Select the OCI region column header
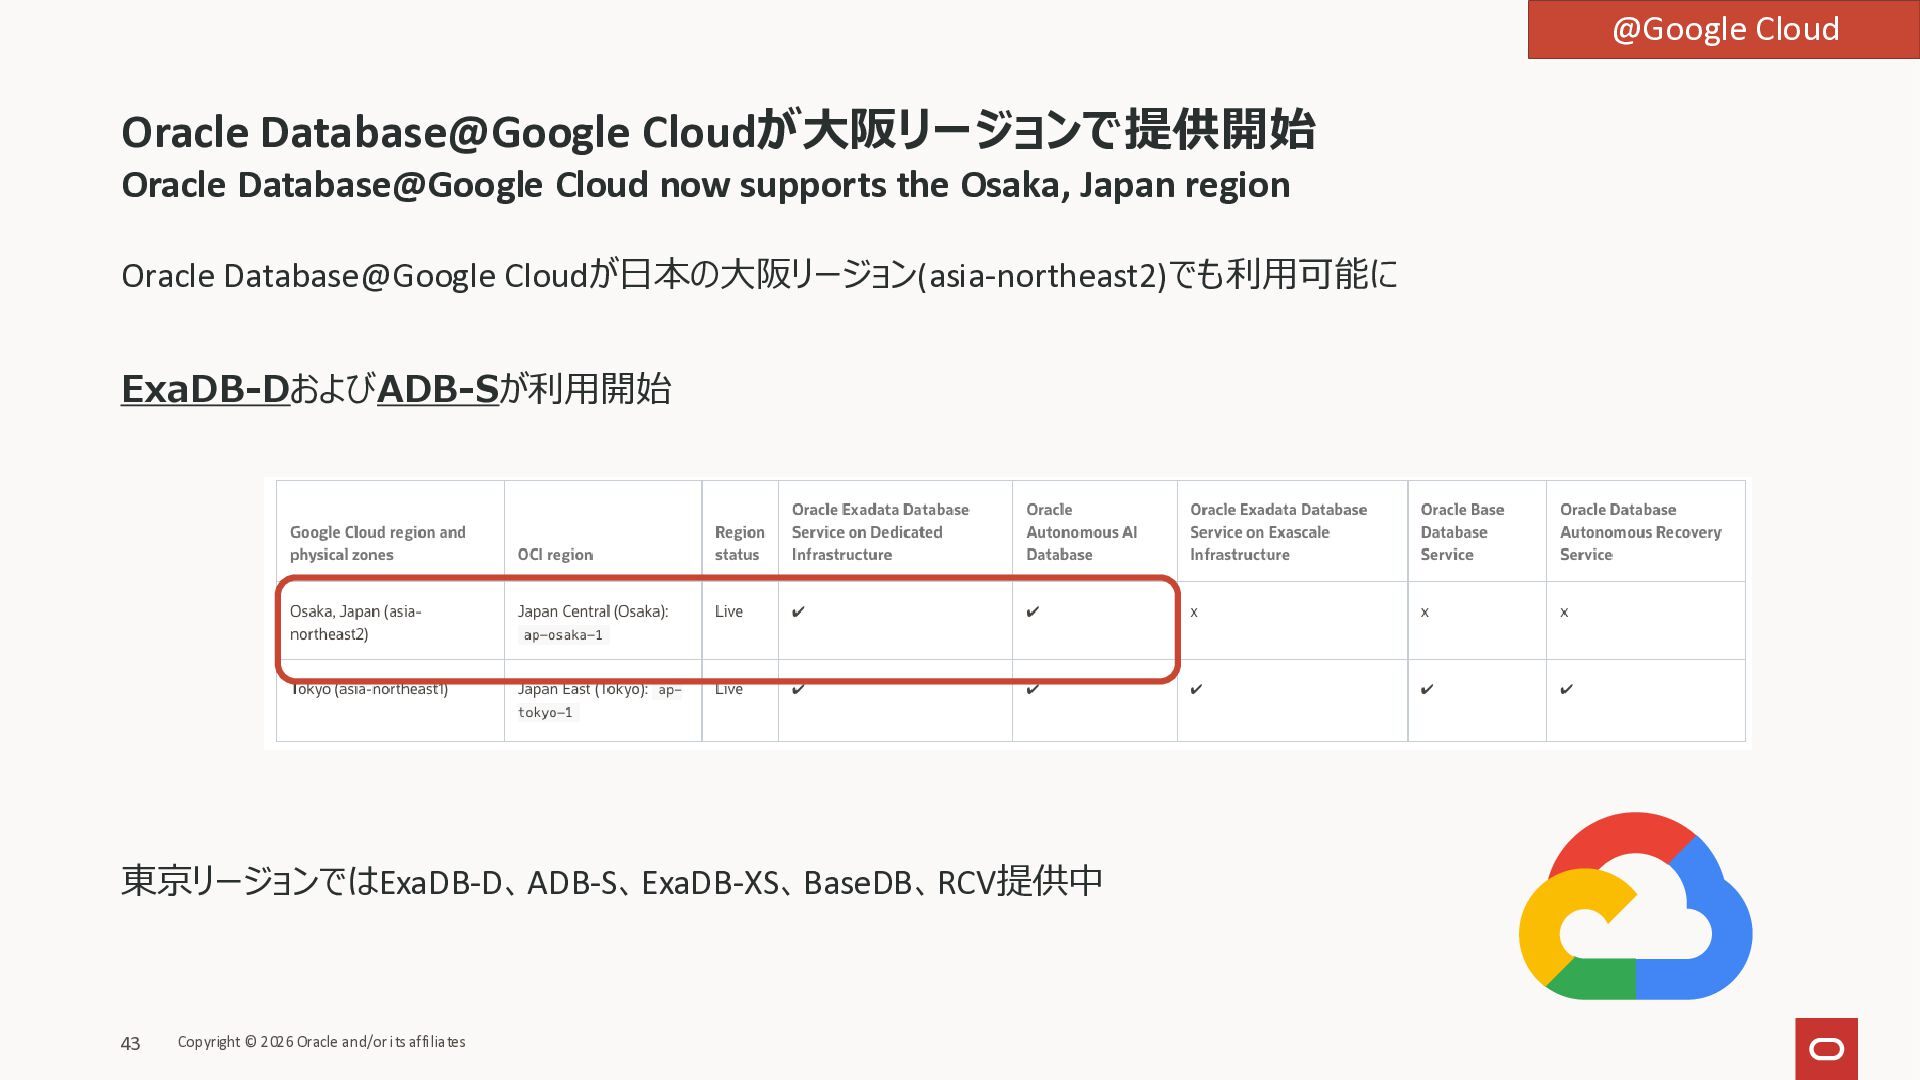Viewport: 1920px width, 1080px height. pyautogui.click(x=555, y=555)
